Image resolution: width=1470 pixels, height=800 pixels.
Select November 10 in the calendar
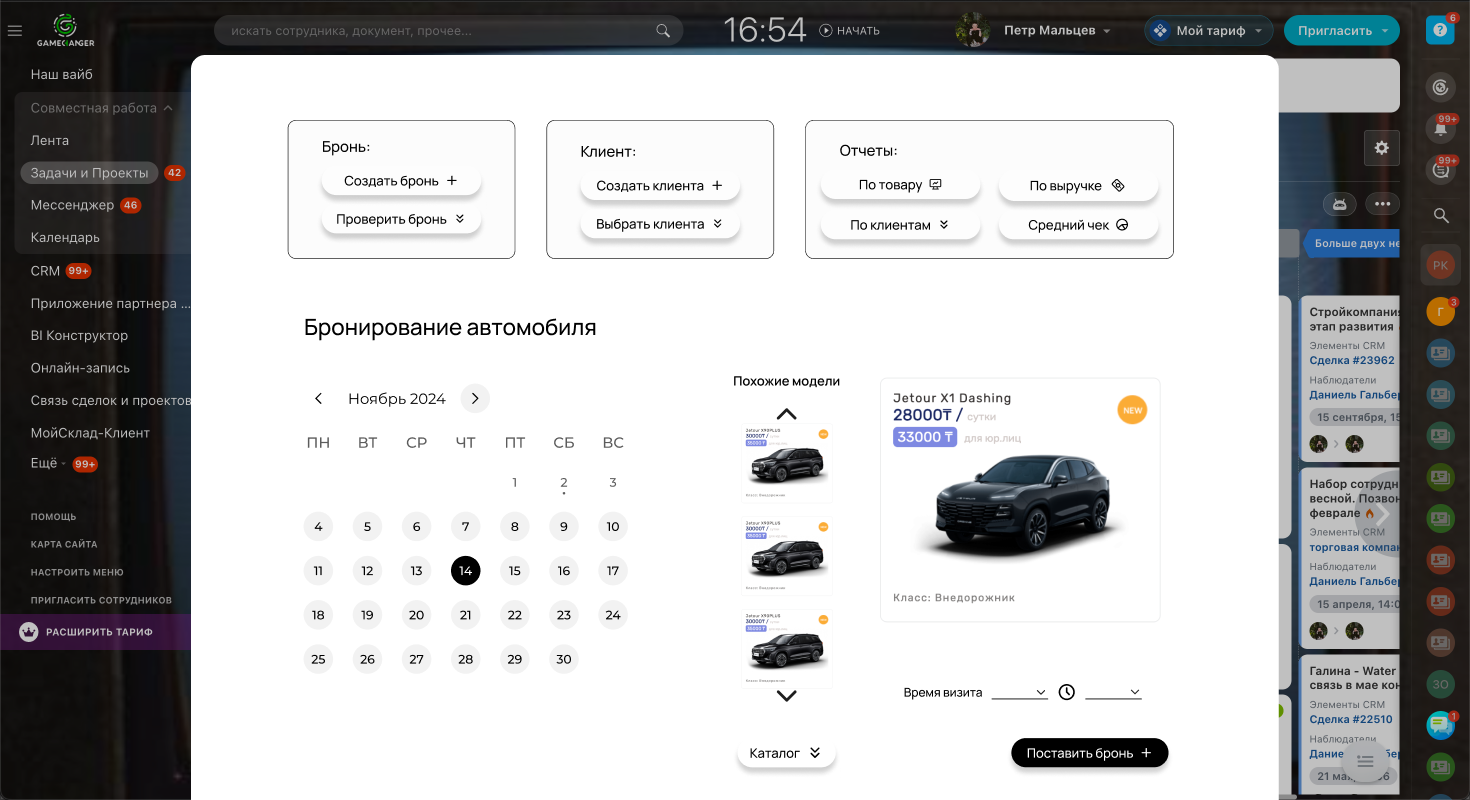point(613,527)
